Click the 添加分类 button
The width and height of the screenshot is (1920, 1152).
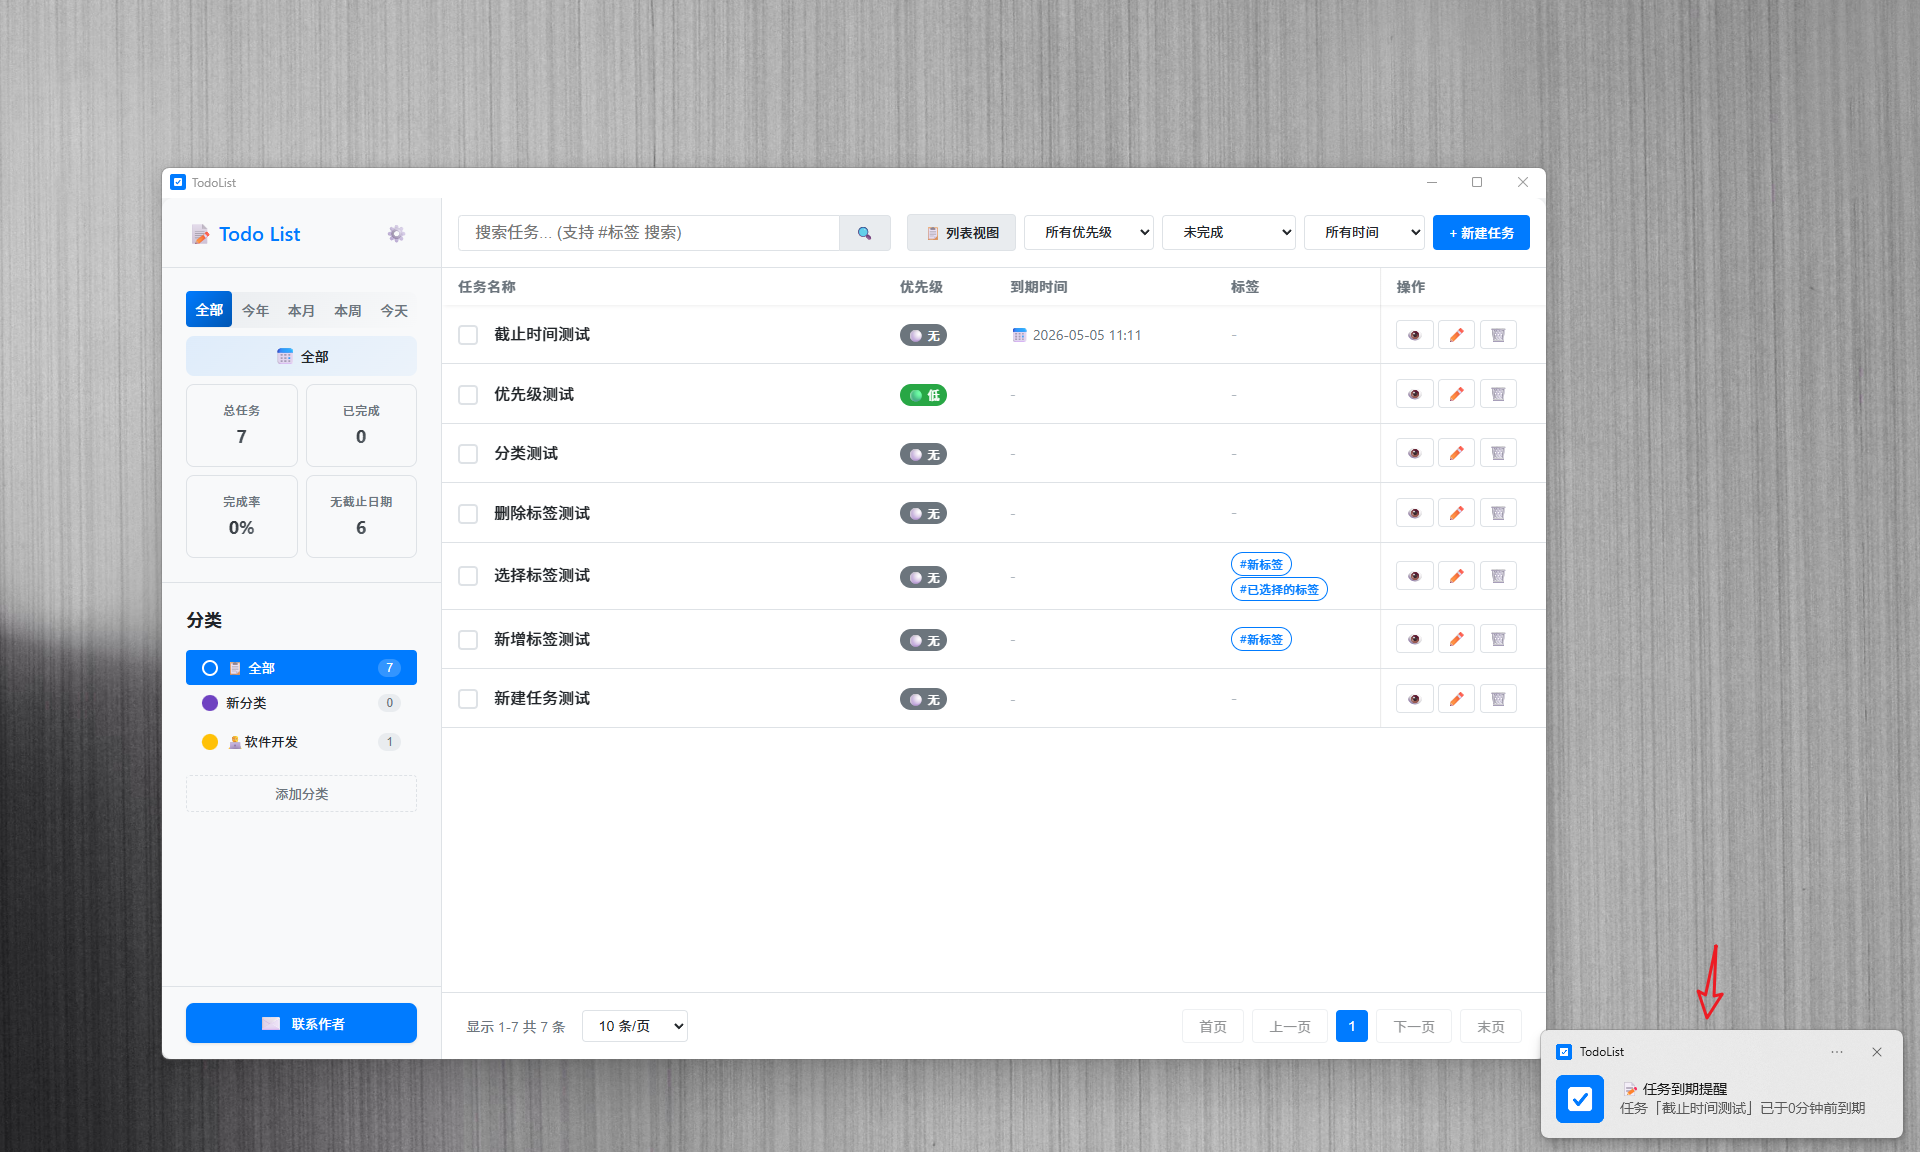coord(301,794)
